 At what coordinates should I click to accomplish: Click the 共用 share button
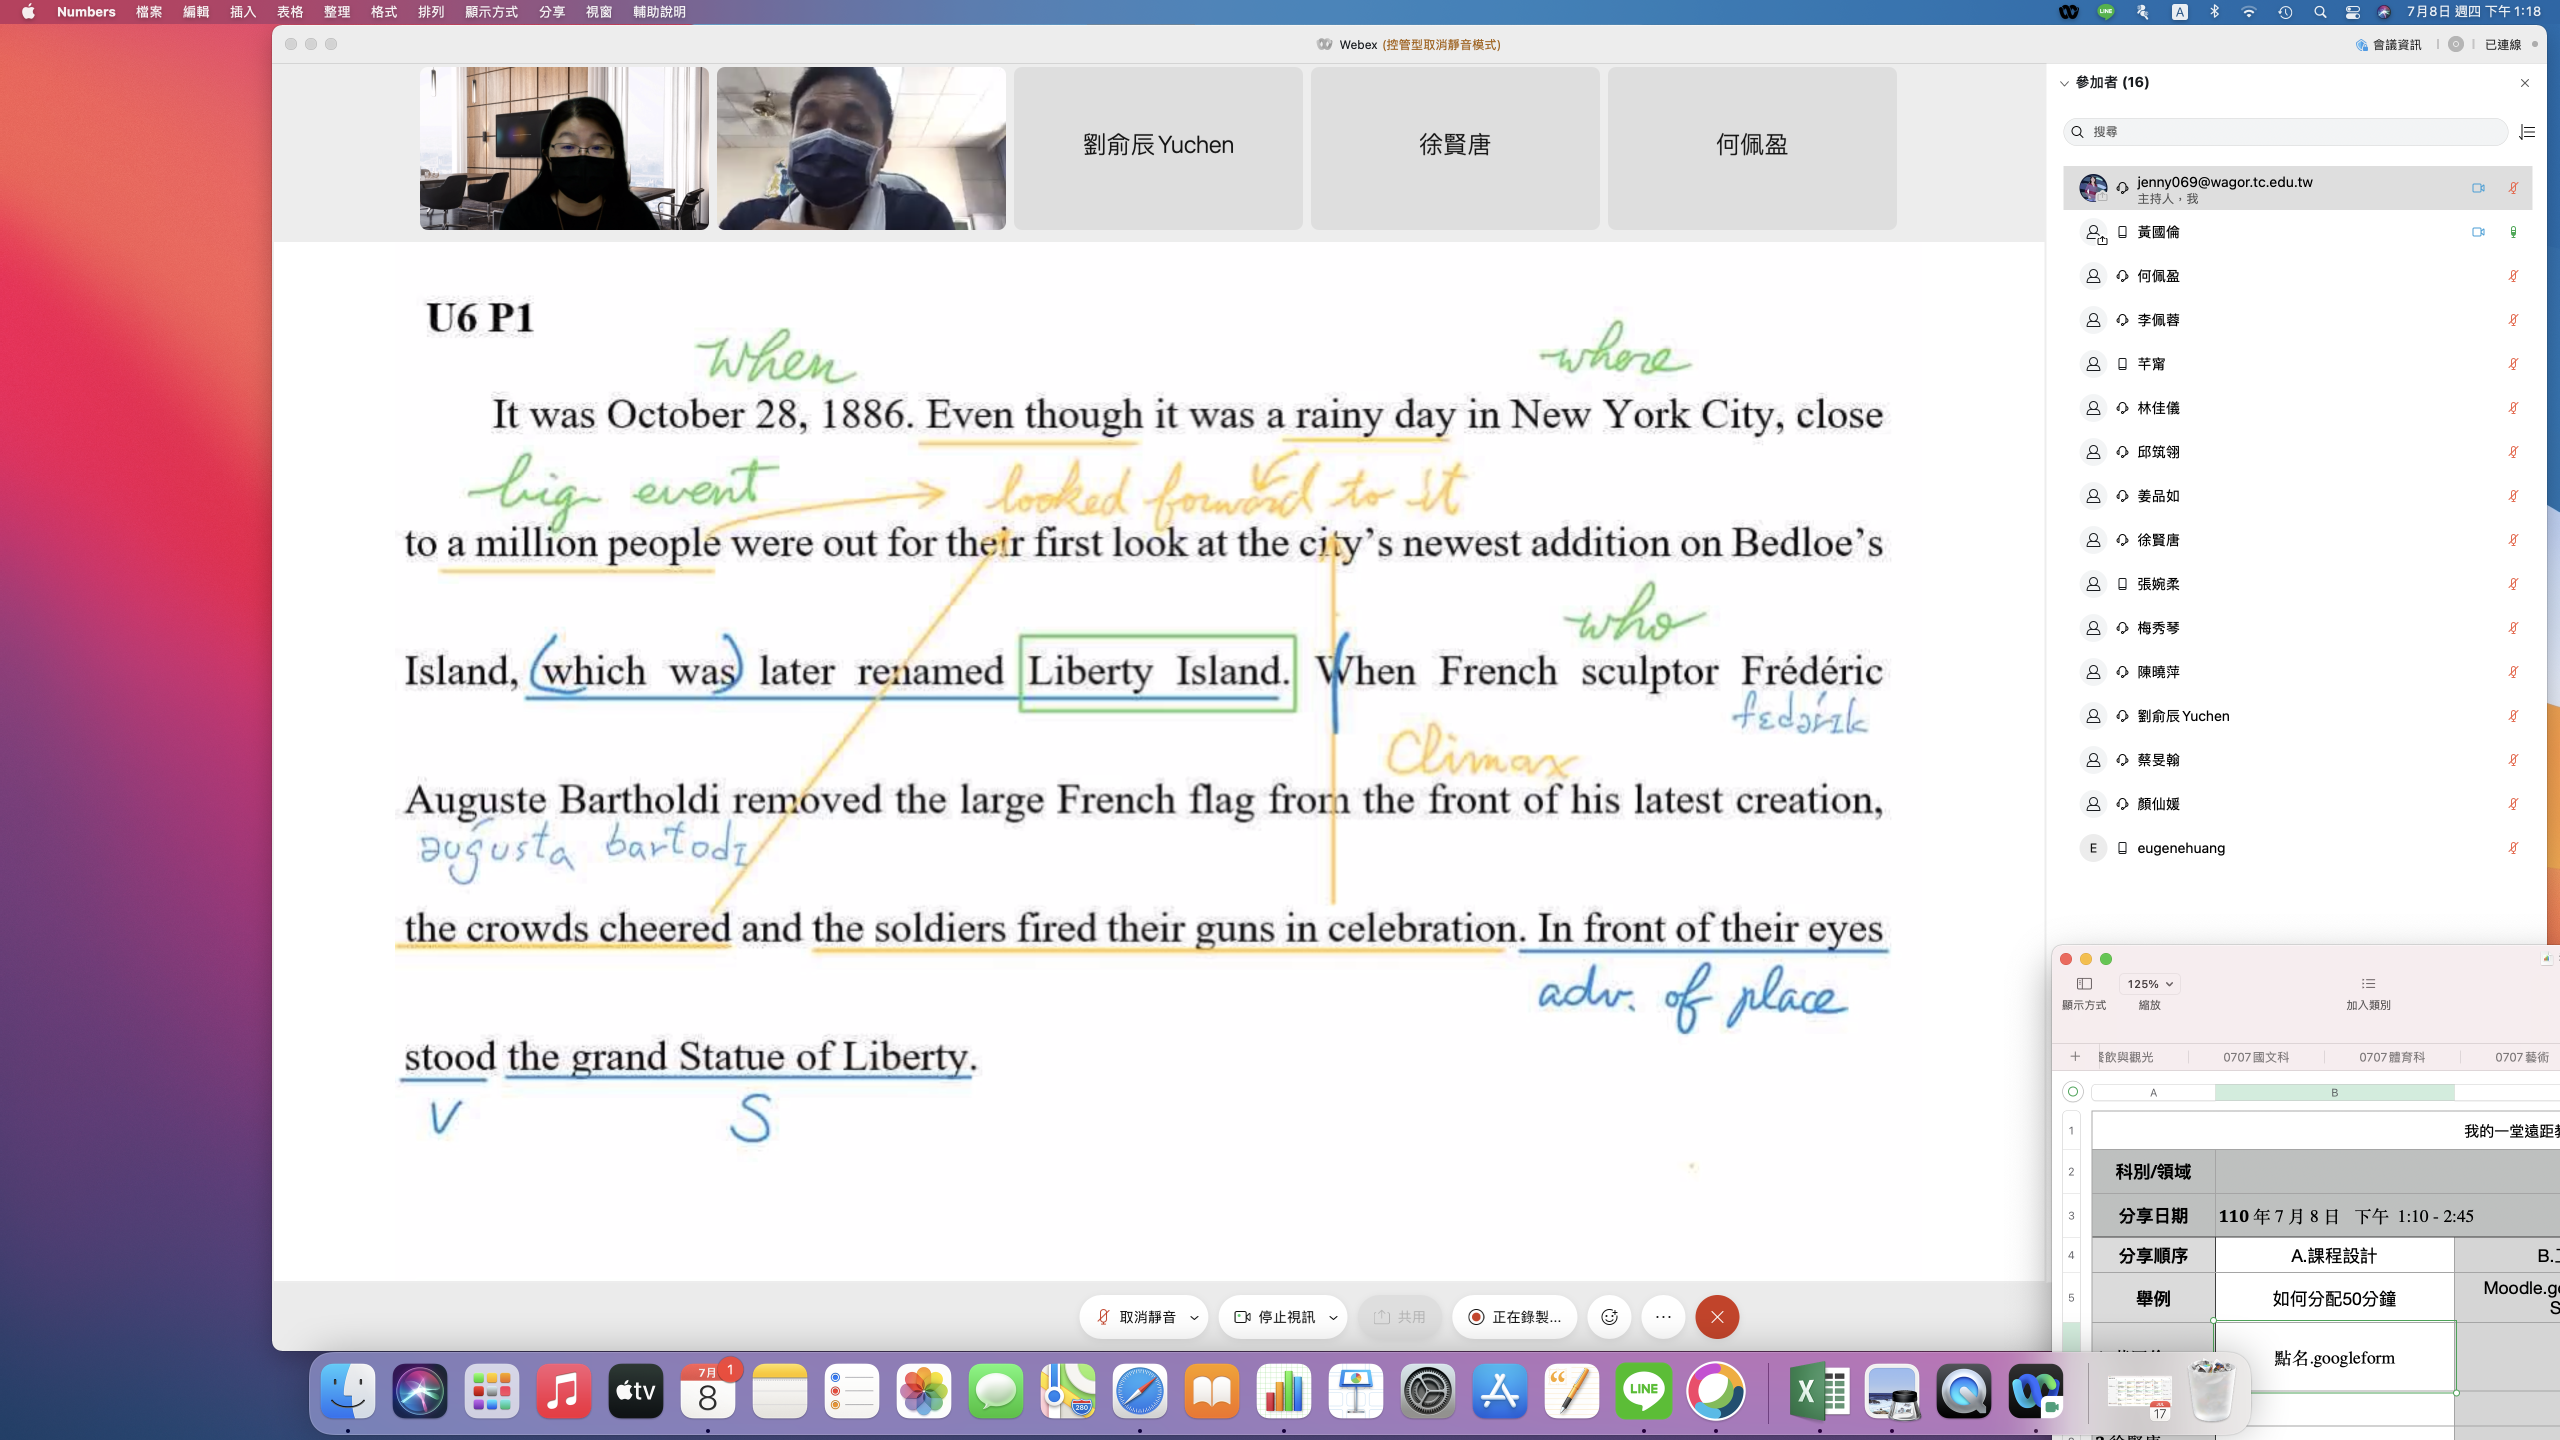[x=1399, y=1317]
